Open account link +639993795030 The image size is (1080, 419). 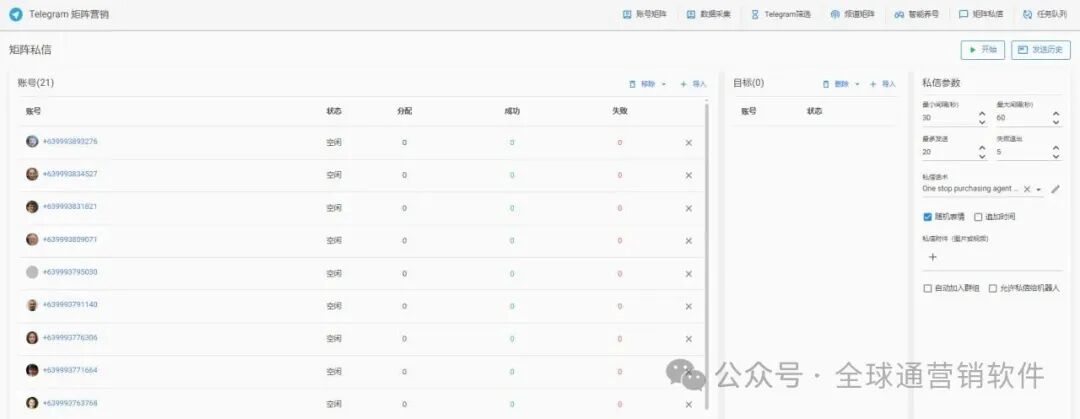coord(70,272)
